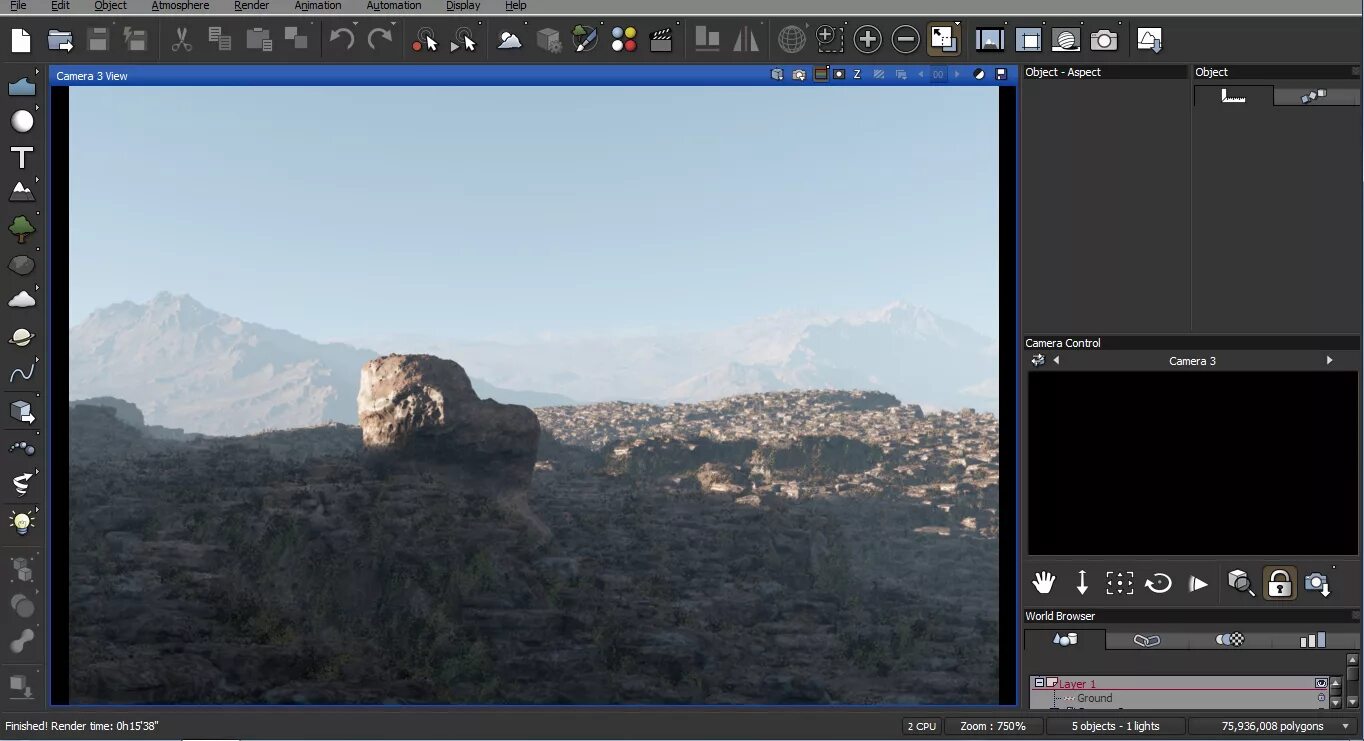Add a plant tree object
The width and height of the screenshot is (1364, 741).
(22, 229)
